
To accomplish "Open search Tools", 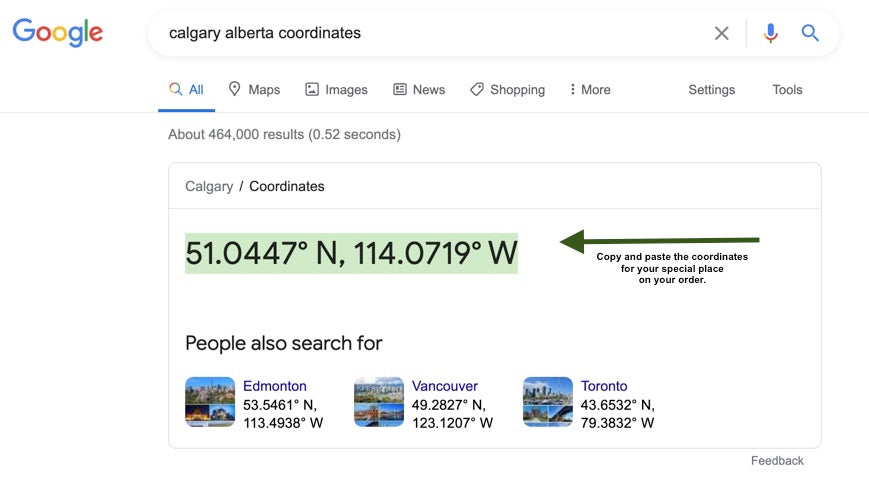I will point(787,89).
